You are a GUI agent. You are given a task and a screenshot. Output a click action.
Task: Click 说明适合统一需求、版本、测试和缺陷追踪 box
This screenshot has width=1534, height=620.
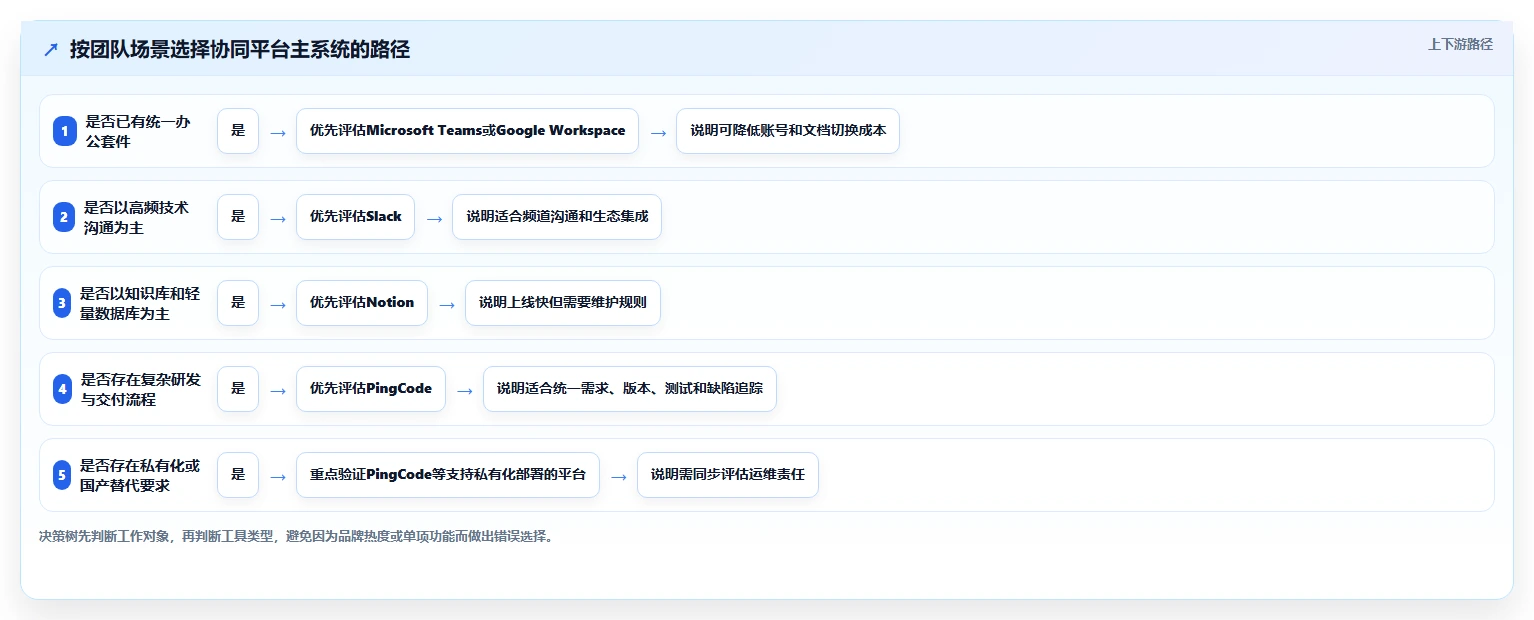click(630, 389)
